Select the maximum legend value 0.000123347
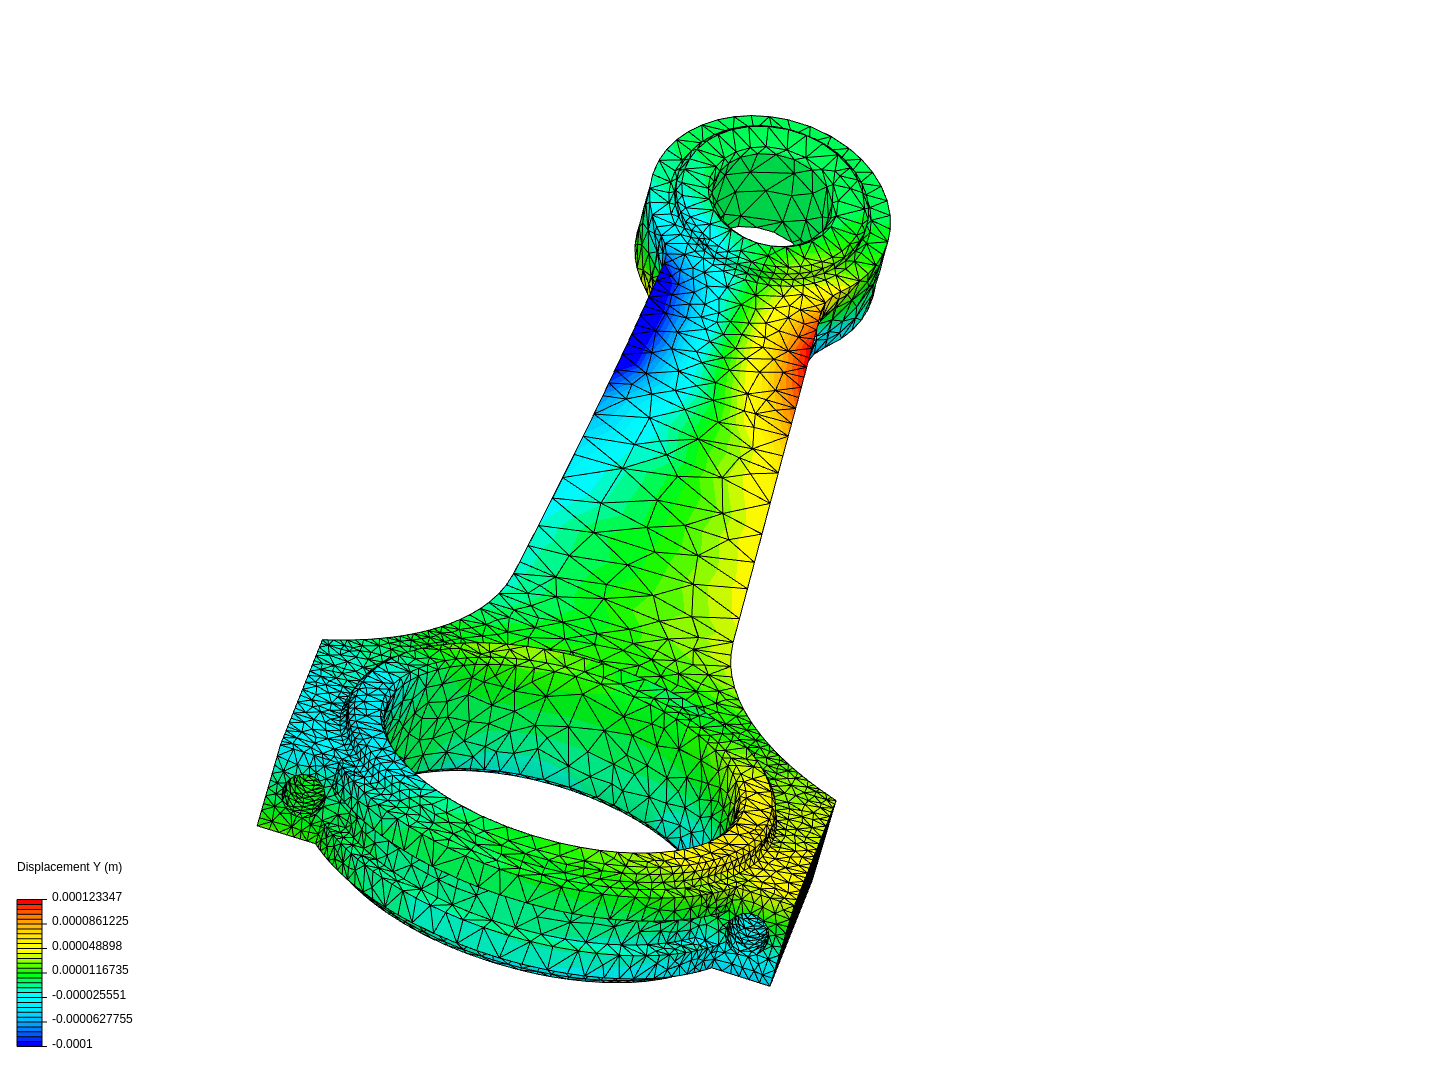This screenshot has height=1080, width=1440. coord(87,897)
